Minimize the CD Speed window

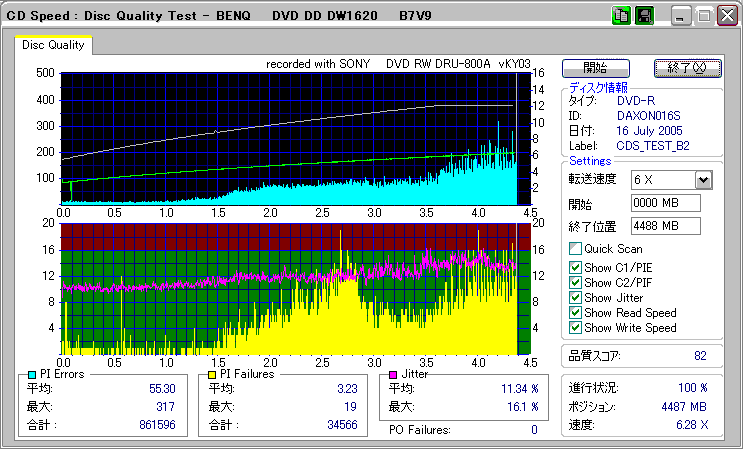pyautogui.click(x=681, y=16)
